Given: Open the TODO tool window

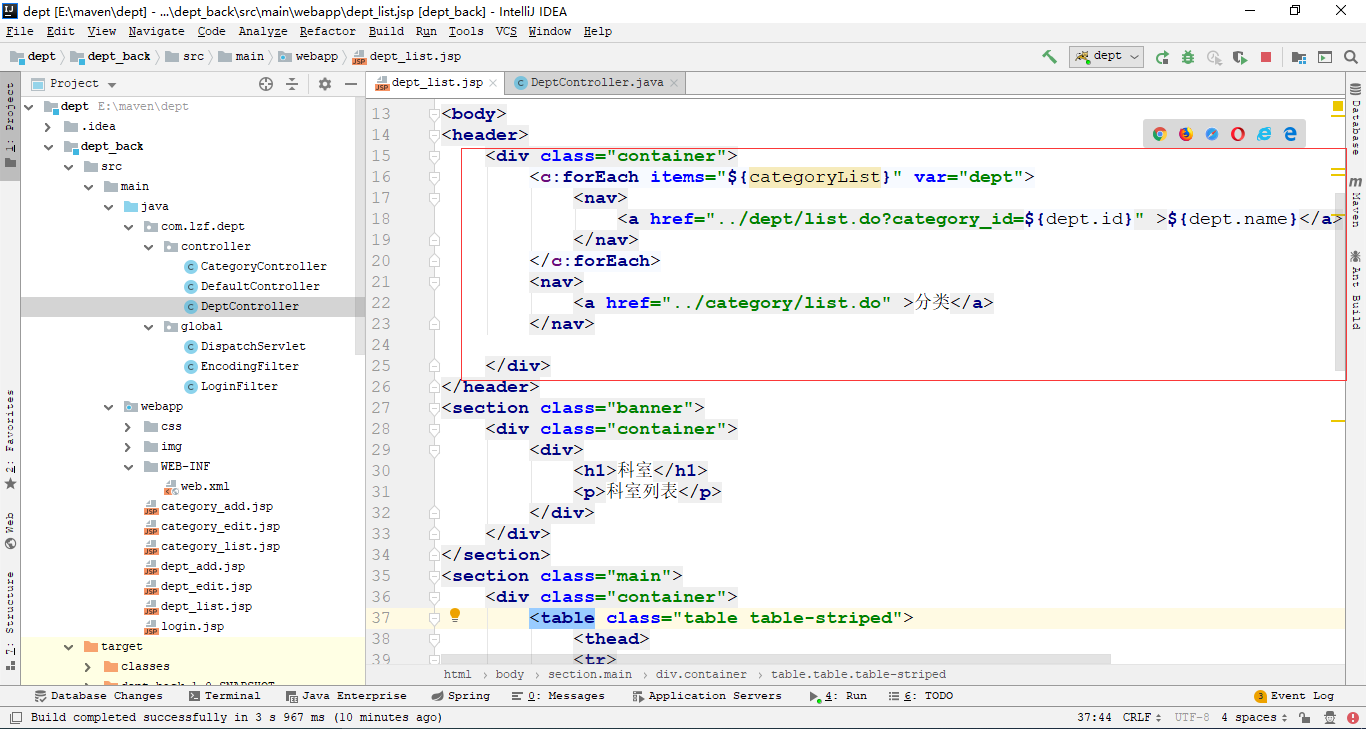Looking at the screenshot, I should click(x=921, y=696).
